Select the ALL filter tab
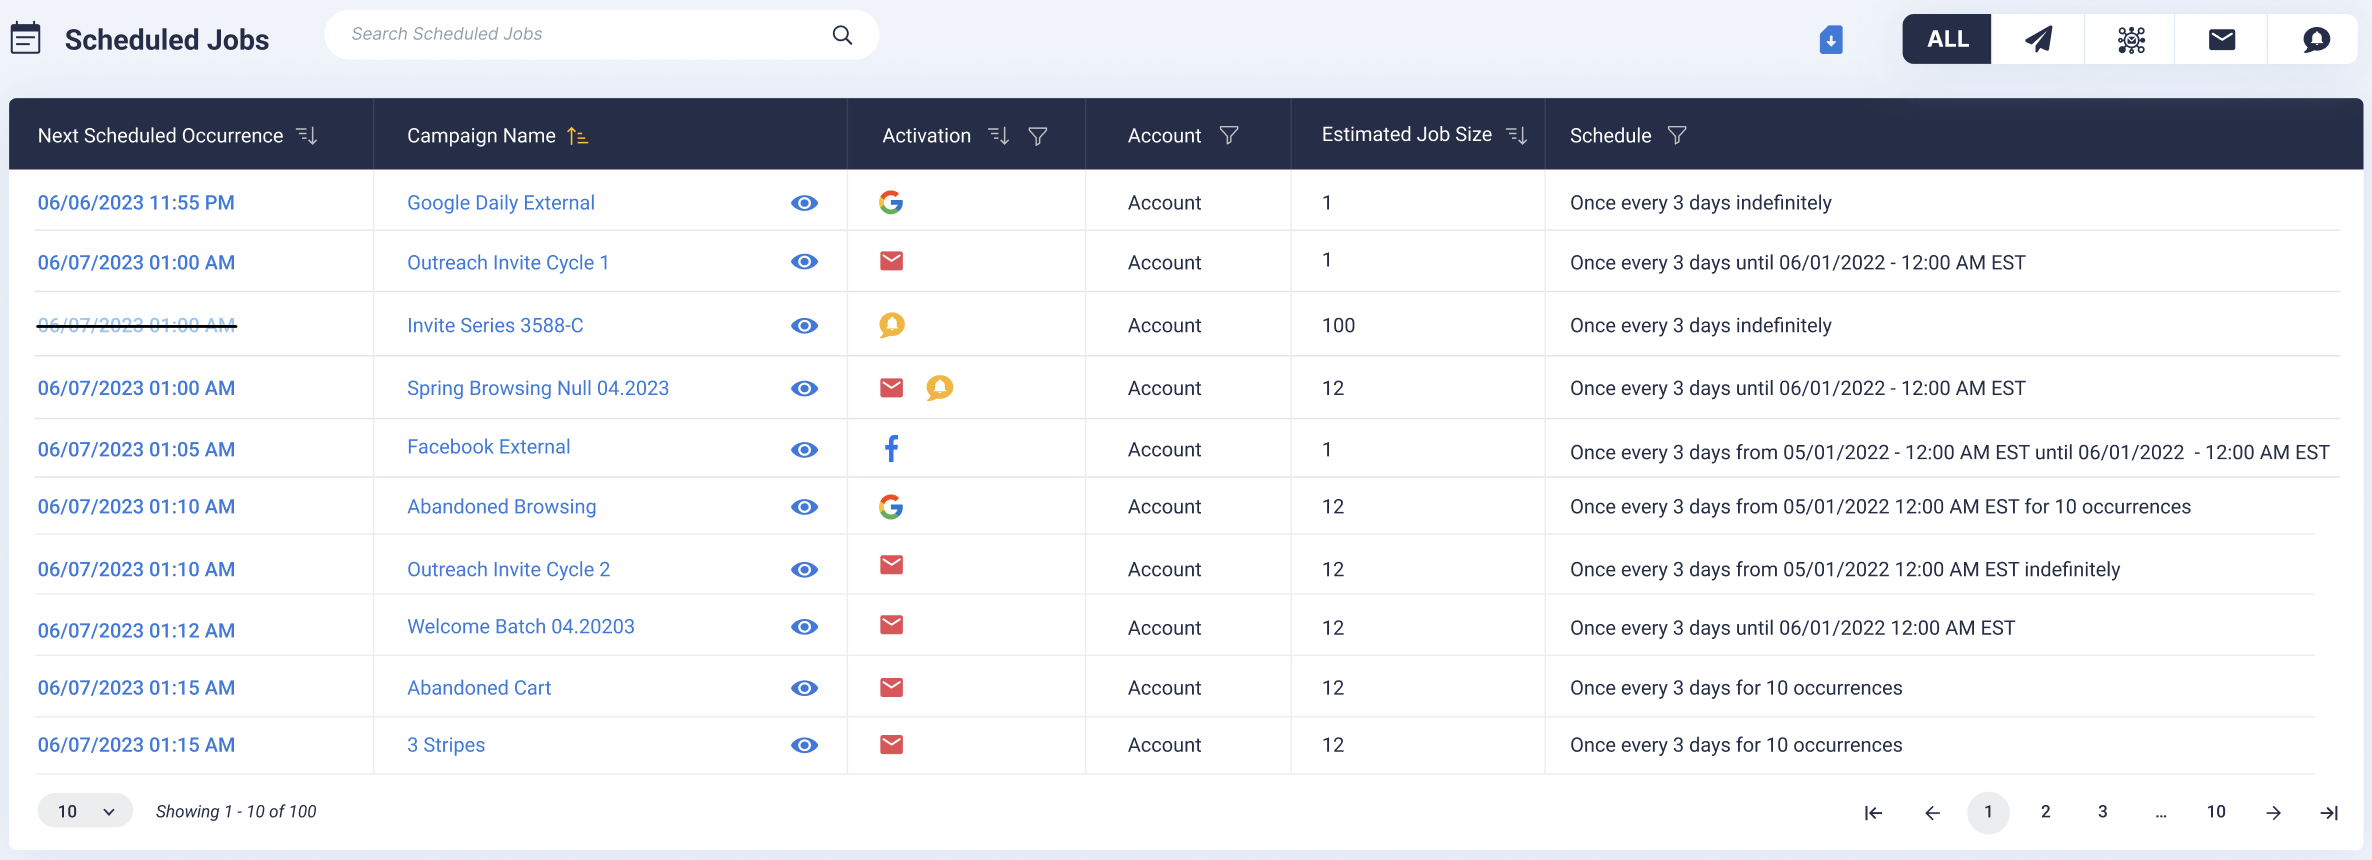 (x=1947, y=39)
